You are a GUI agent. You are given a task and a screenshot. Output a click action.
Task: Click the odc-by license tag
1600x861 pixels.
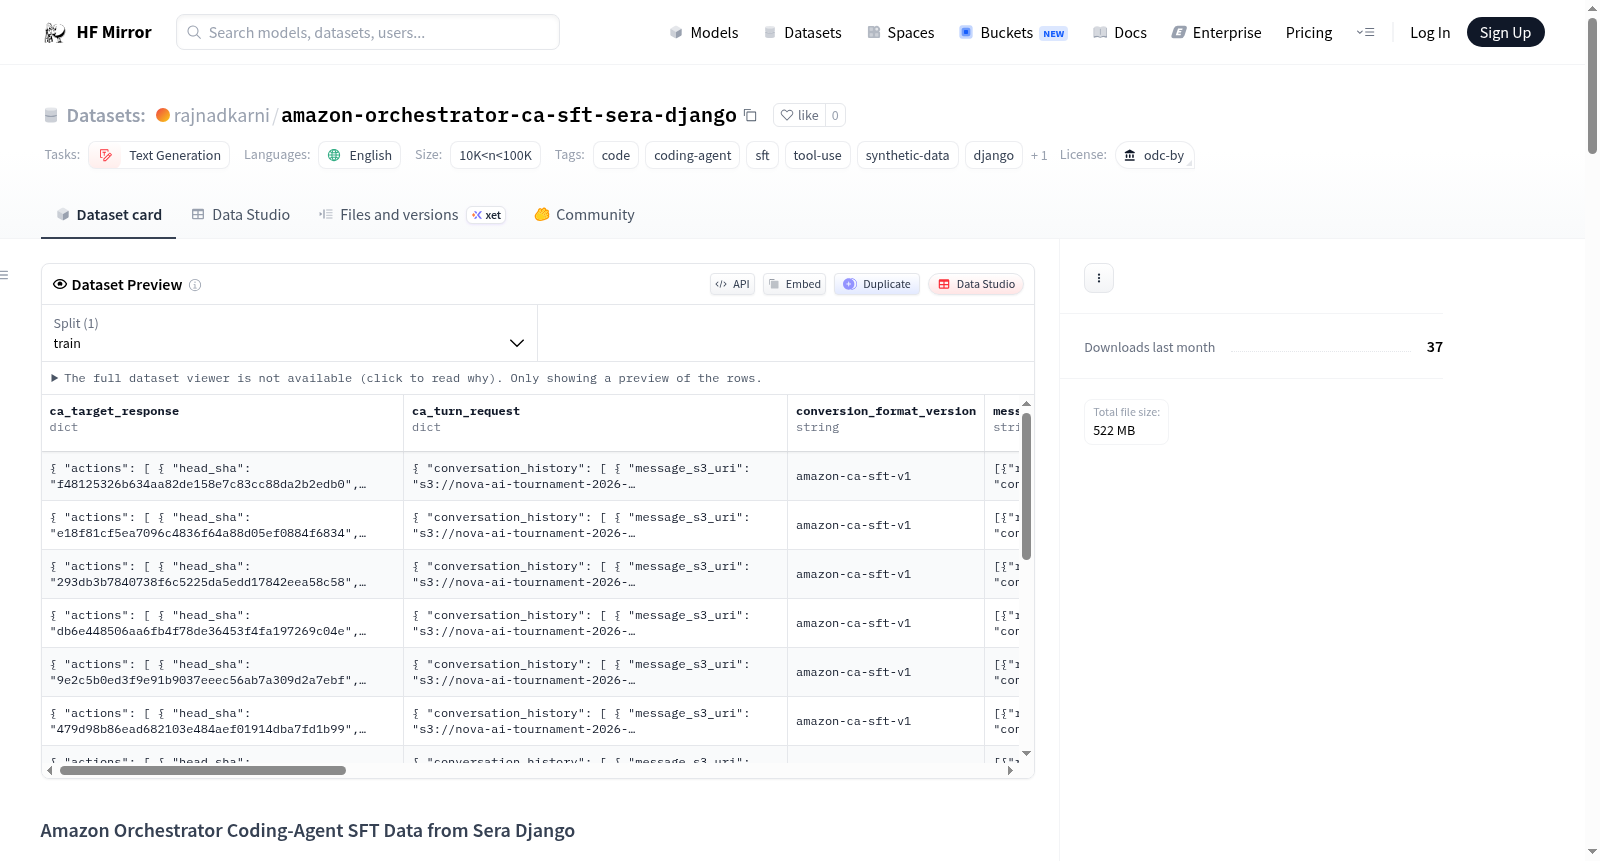1154,155
